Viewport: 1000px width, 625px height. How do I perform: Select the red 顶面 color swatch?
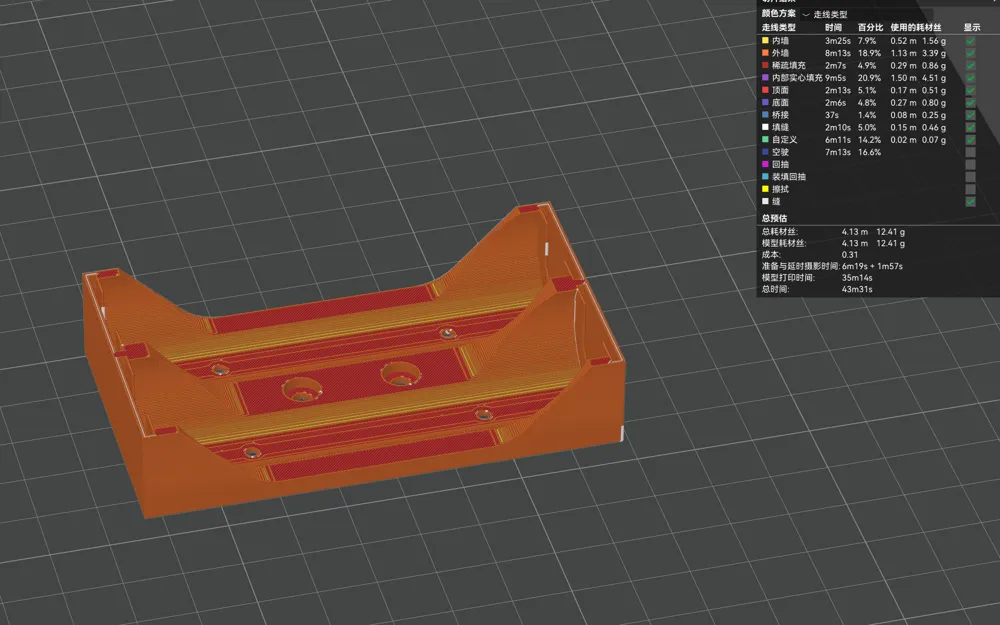765,90
